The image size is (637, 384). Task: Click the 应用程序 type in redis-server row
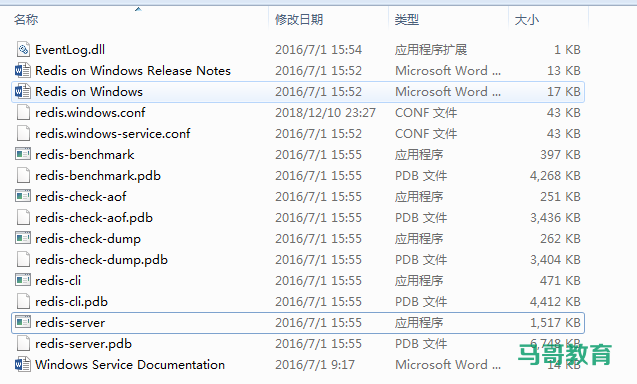pos(419,323)
